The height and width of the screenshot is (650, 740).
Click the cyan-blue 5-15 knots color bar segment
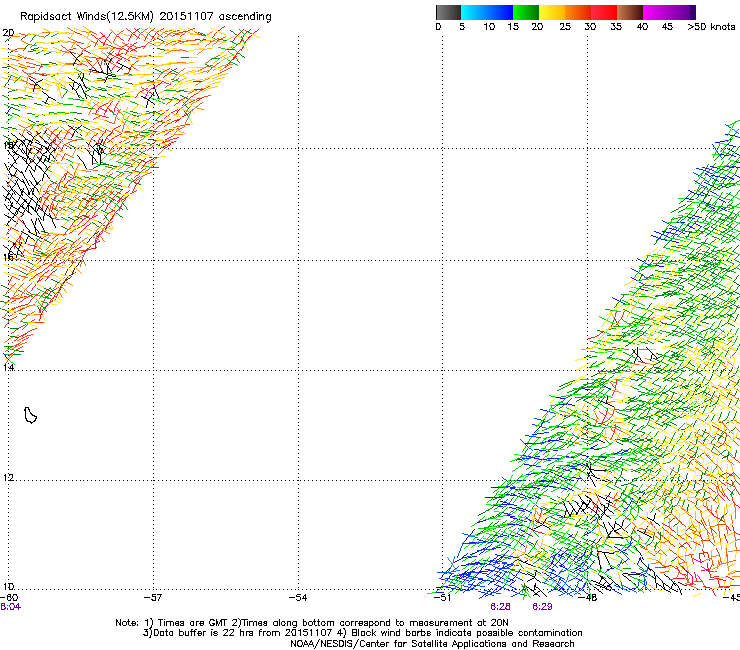[x=487, y=12]
